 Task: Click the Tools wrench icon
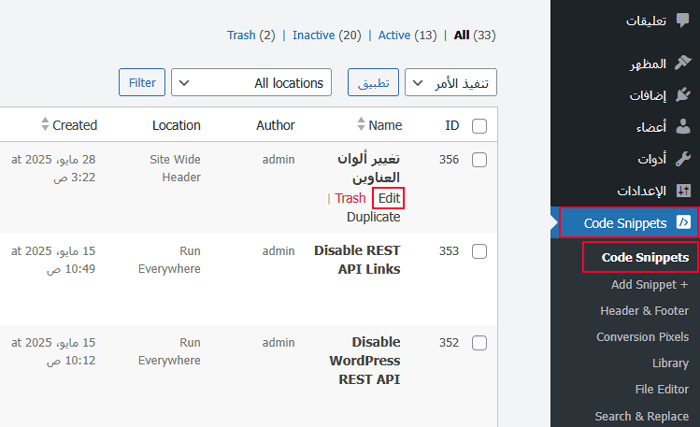point(683,158)
